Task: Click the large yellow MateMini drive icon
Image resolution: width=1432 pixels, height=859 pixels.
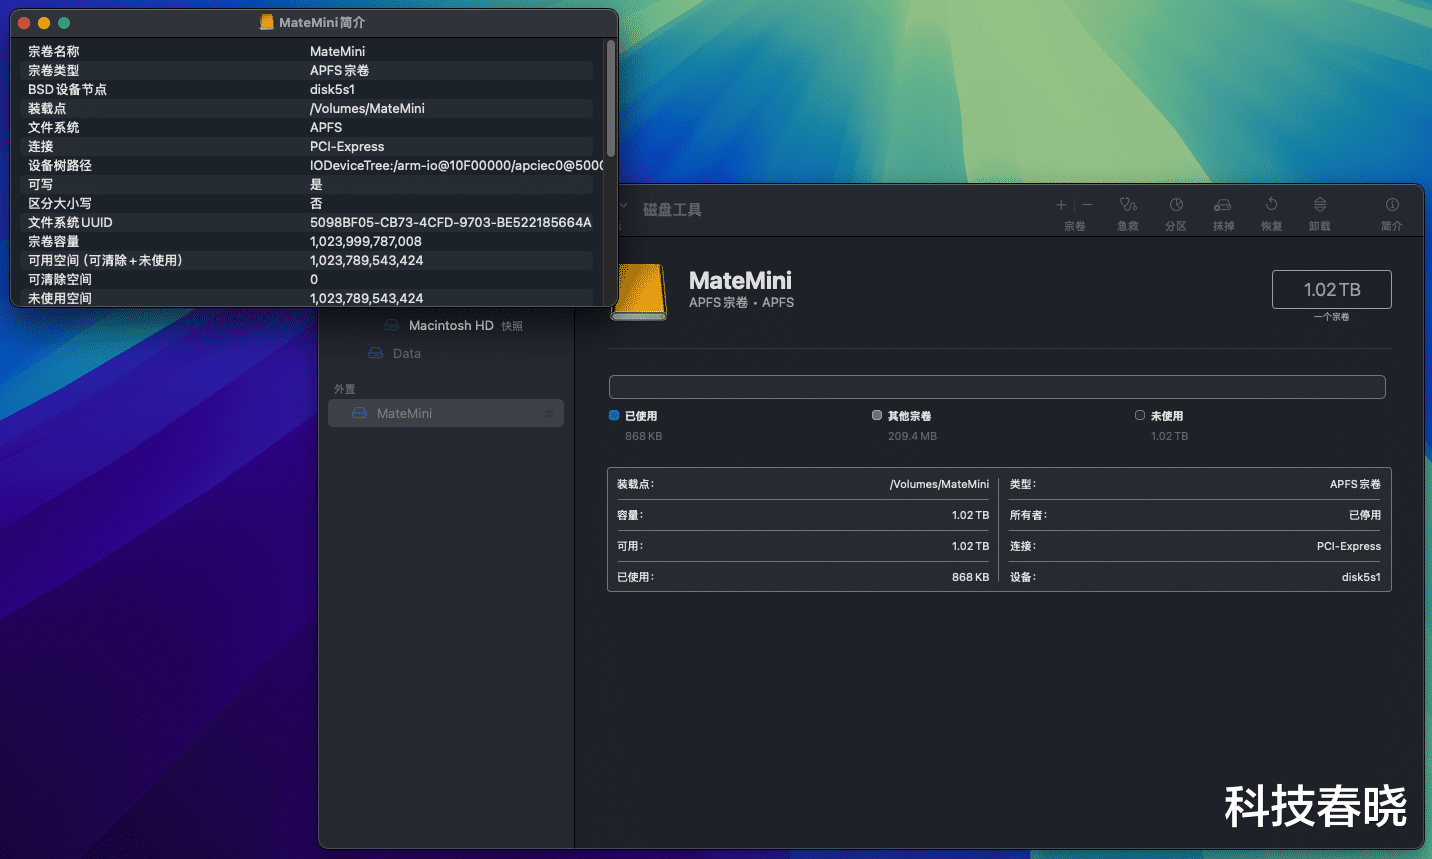Action: (640, 292)
